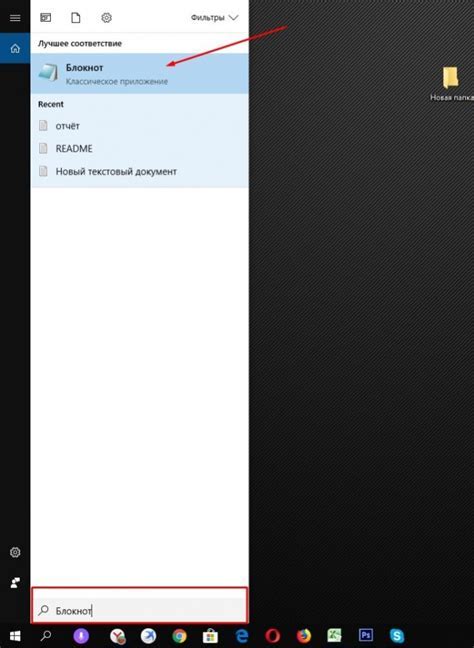
Task: Launch Opera browser from taskbar
Action: 272,636
